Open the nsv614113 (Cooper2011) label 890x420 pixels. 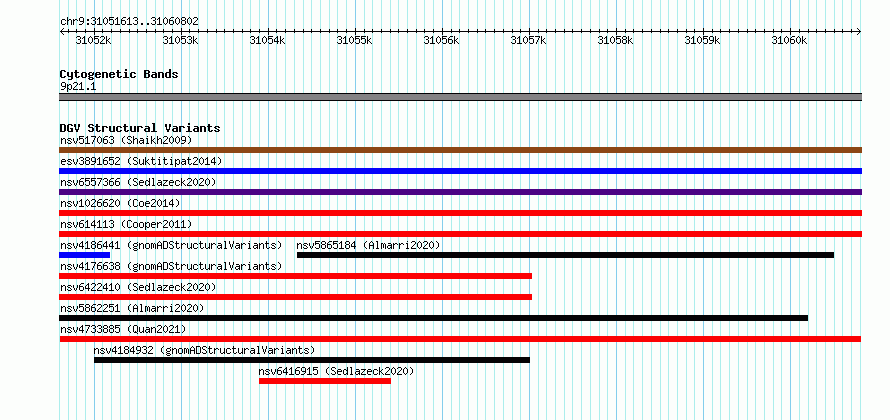coord(126,224)
